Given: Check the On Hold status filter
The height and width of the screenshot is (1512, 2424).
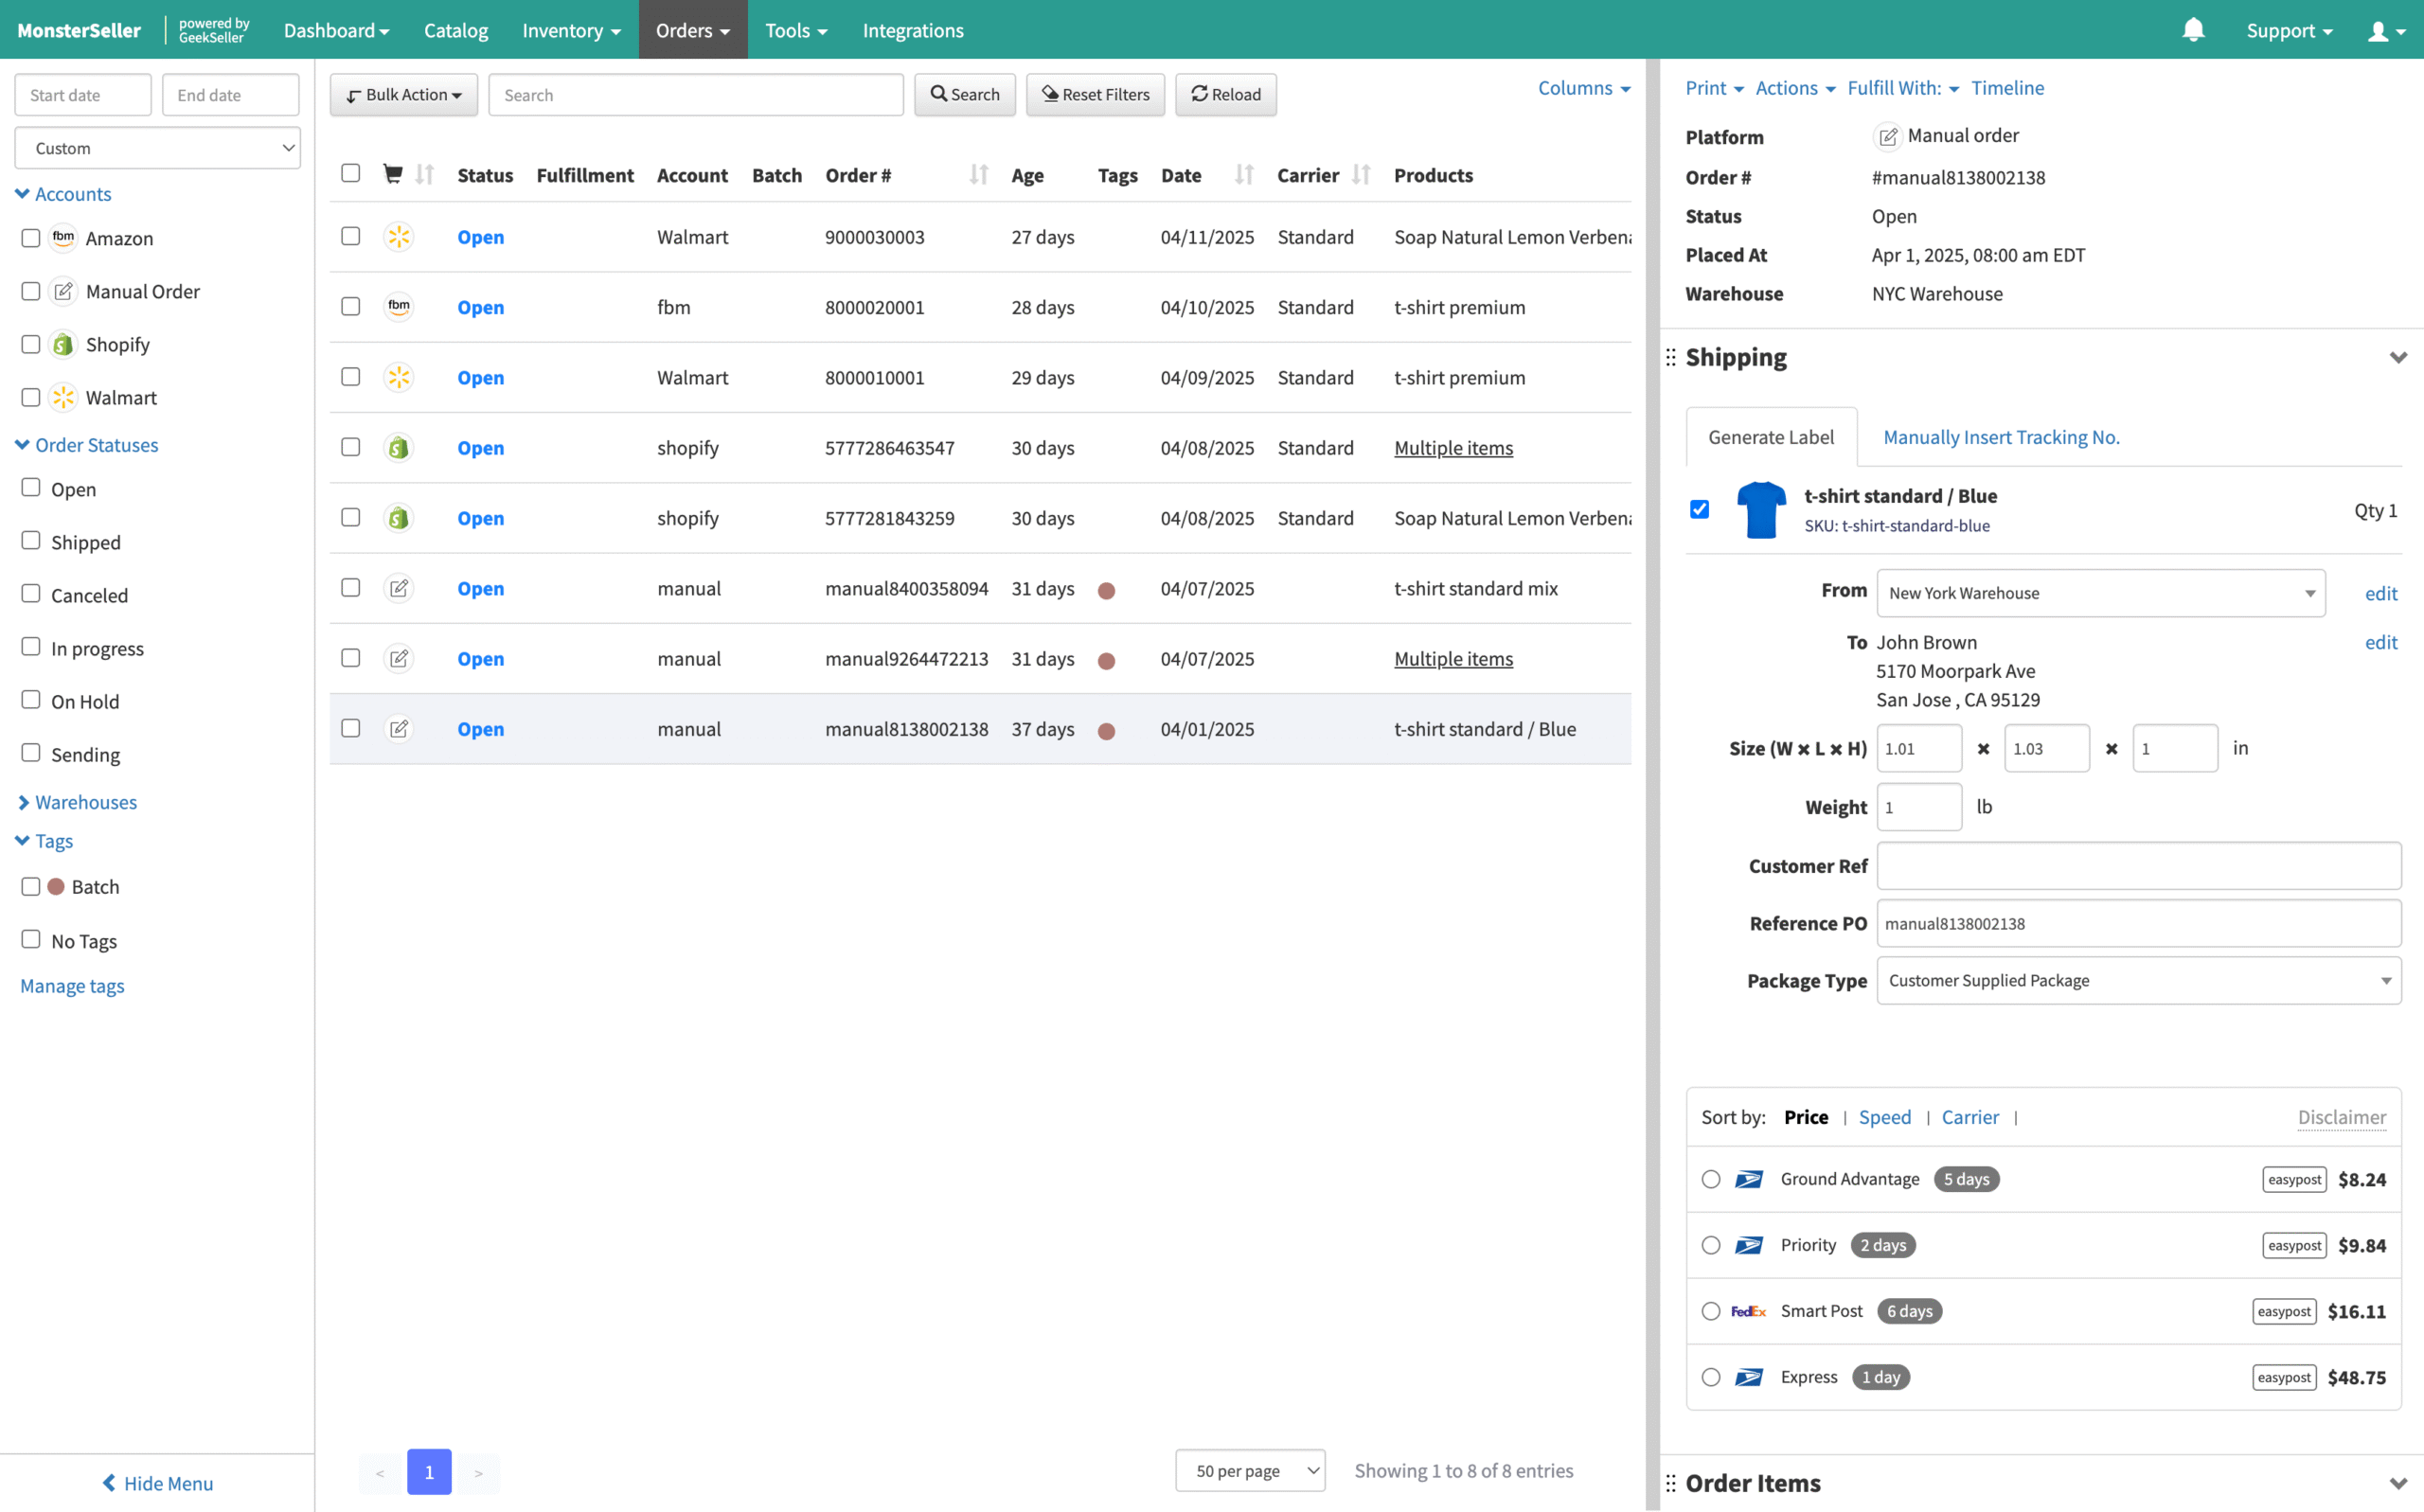Looking at the screenshot, I should tap(31, 700).
